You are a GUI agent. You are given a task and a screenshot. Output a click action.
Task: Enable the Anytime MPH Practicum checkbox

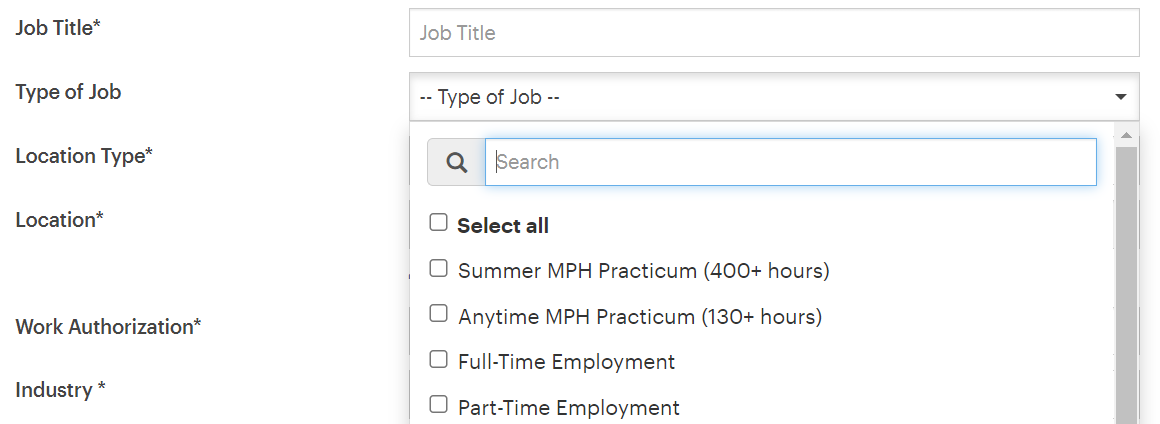tap(438, 314)
